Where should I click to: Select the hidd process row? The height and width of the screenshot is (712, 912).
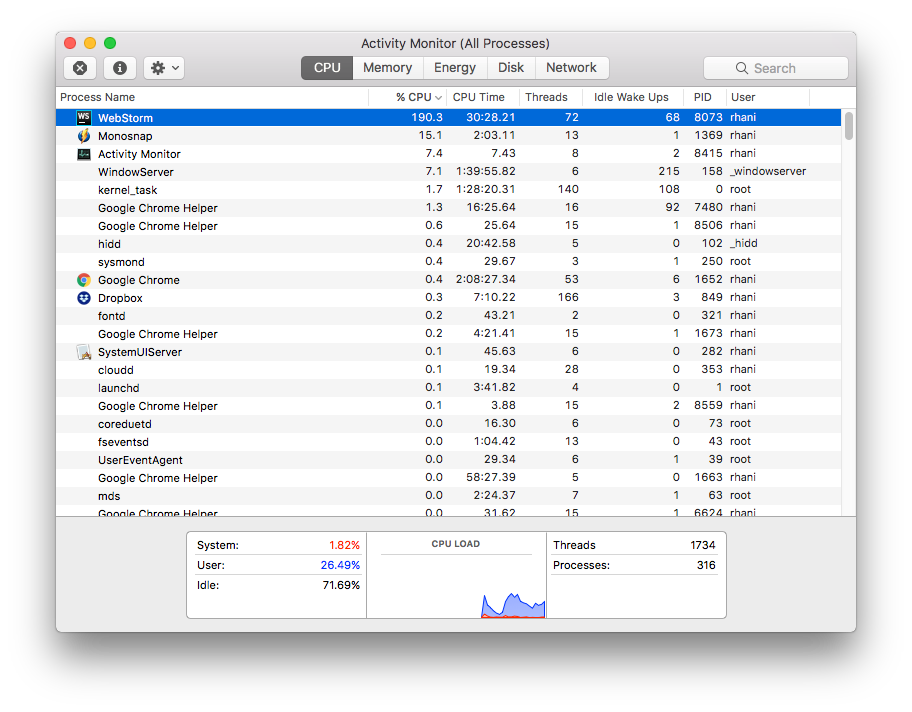pos(448,244)
